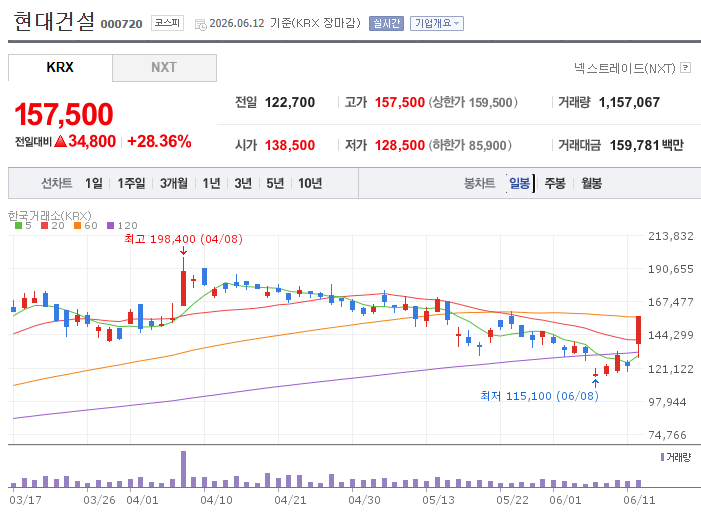Image resolution: width=701 pixels, height=514 pixels.
Task: Click the orange 60-day average legend swatch
Action: (77, 226)
